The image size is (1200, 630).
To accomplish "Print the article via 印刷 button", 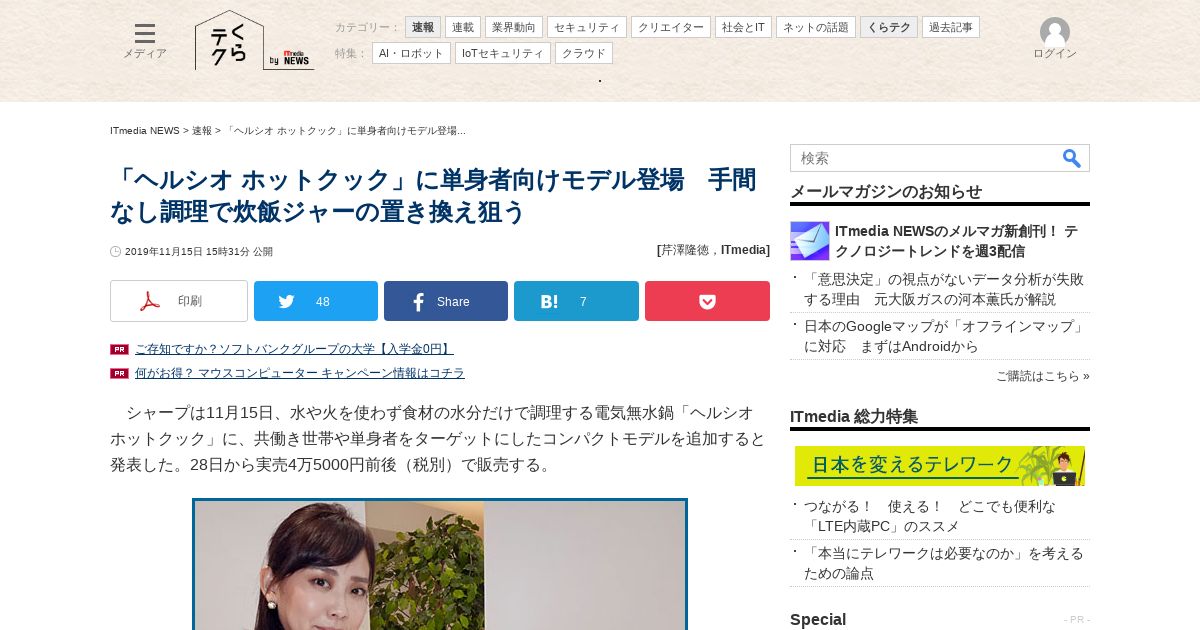I will pyautogui.click(x=179, y=301).
